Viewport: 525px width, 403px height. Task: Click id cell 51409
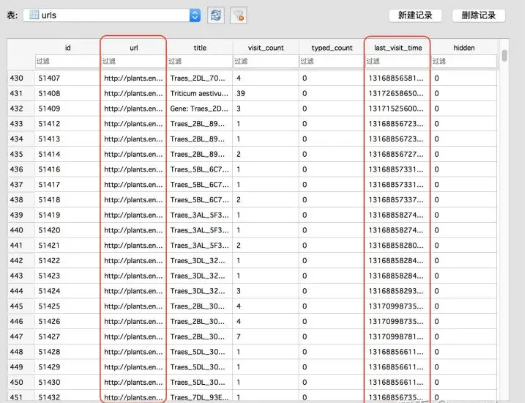67,109
